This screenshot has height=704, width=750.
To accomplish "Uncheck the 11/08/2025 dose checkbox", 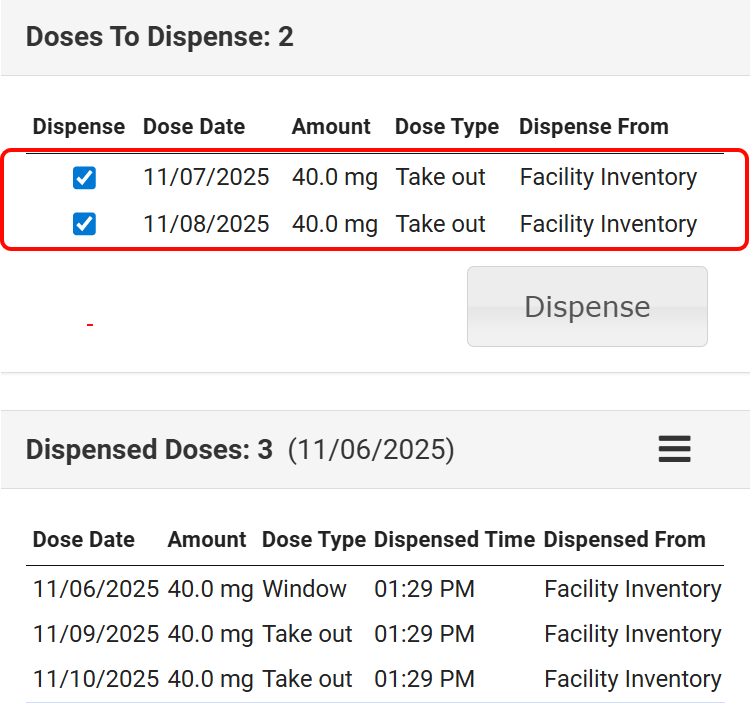I will [x=85, y=224].
